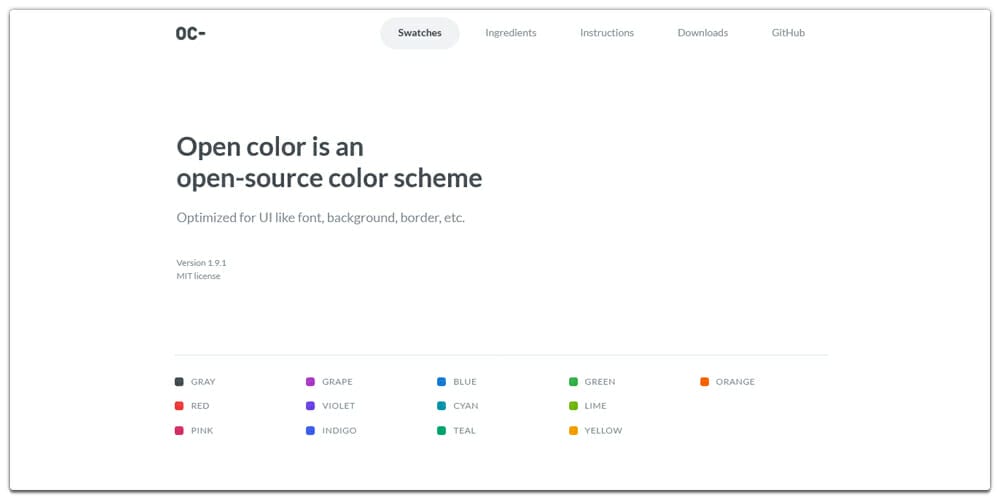Open the GREEN color label link
1000x500 pixels.
pos(600,382)
